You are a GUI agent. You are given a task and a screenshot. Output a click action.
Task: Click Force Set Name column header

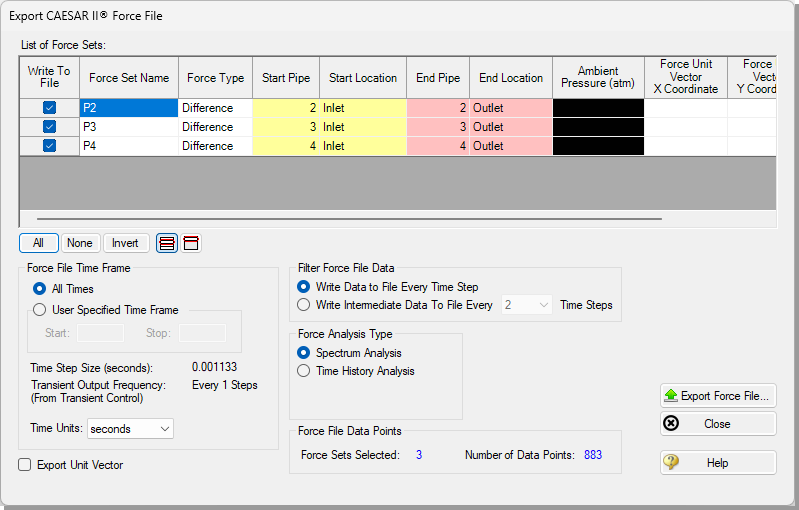pyautogui.click(x=129, y=77)
